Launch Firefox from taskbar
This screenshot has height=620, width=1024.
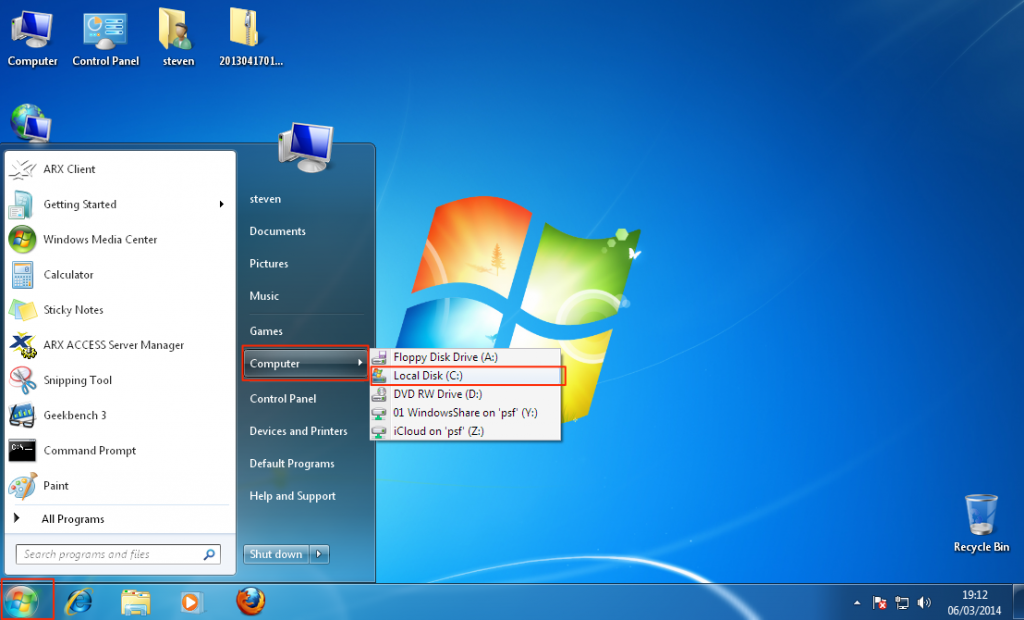[x=251, y=601]
